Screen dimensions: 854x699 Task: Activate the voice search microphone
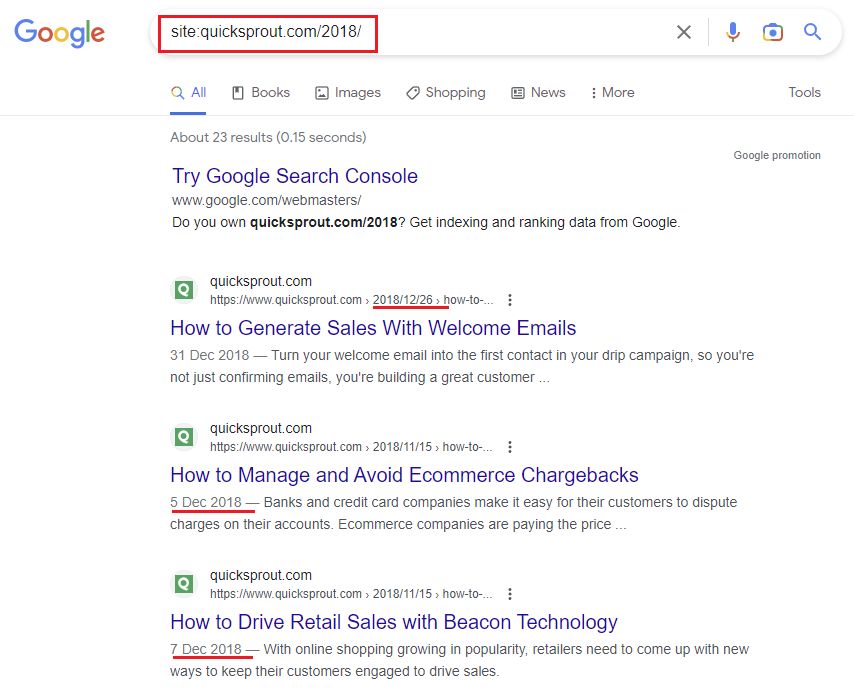[733, 32]
